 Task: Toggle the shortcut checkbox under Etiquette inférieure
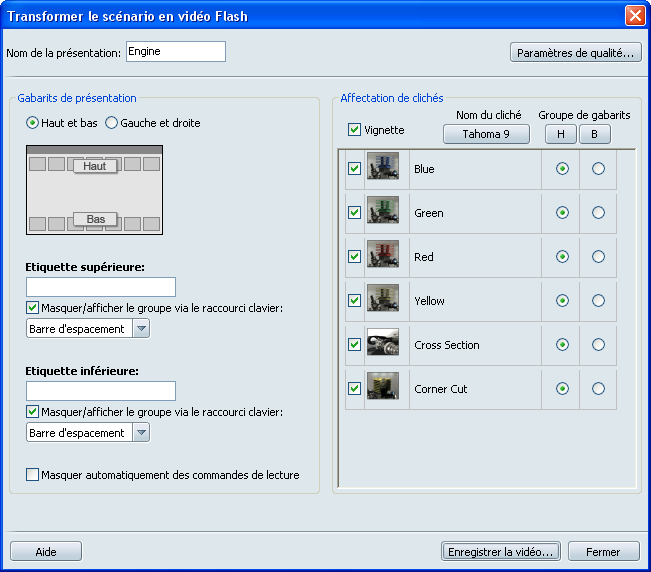click(x=32, y=412)
